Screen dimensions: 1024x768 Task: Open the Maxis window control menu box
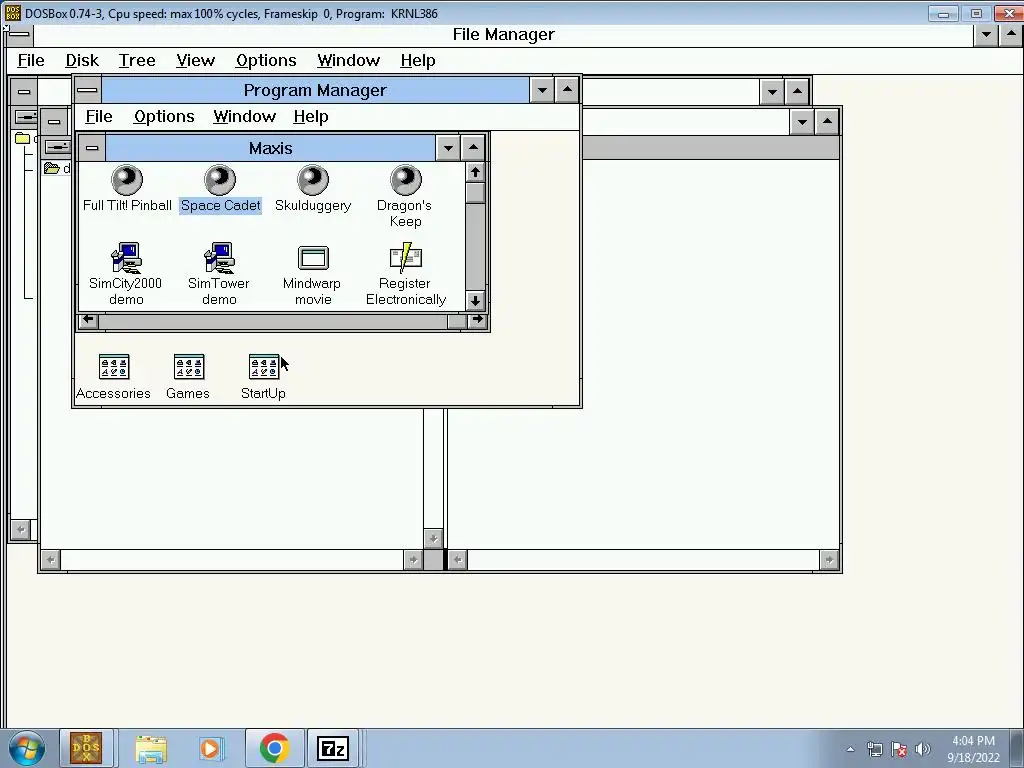pos(92,148)
